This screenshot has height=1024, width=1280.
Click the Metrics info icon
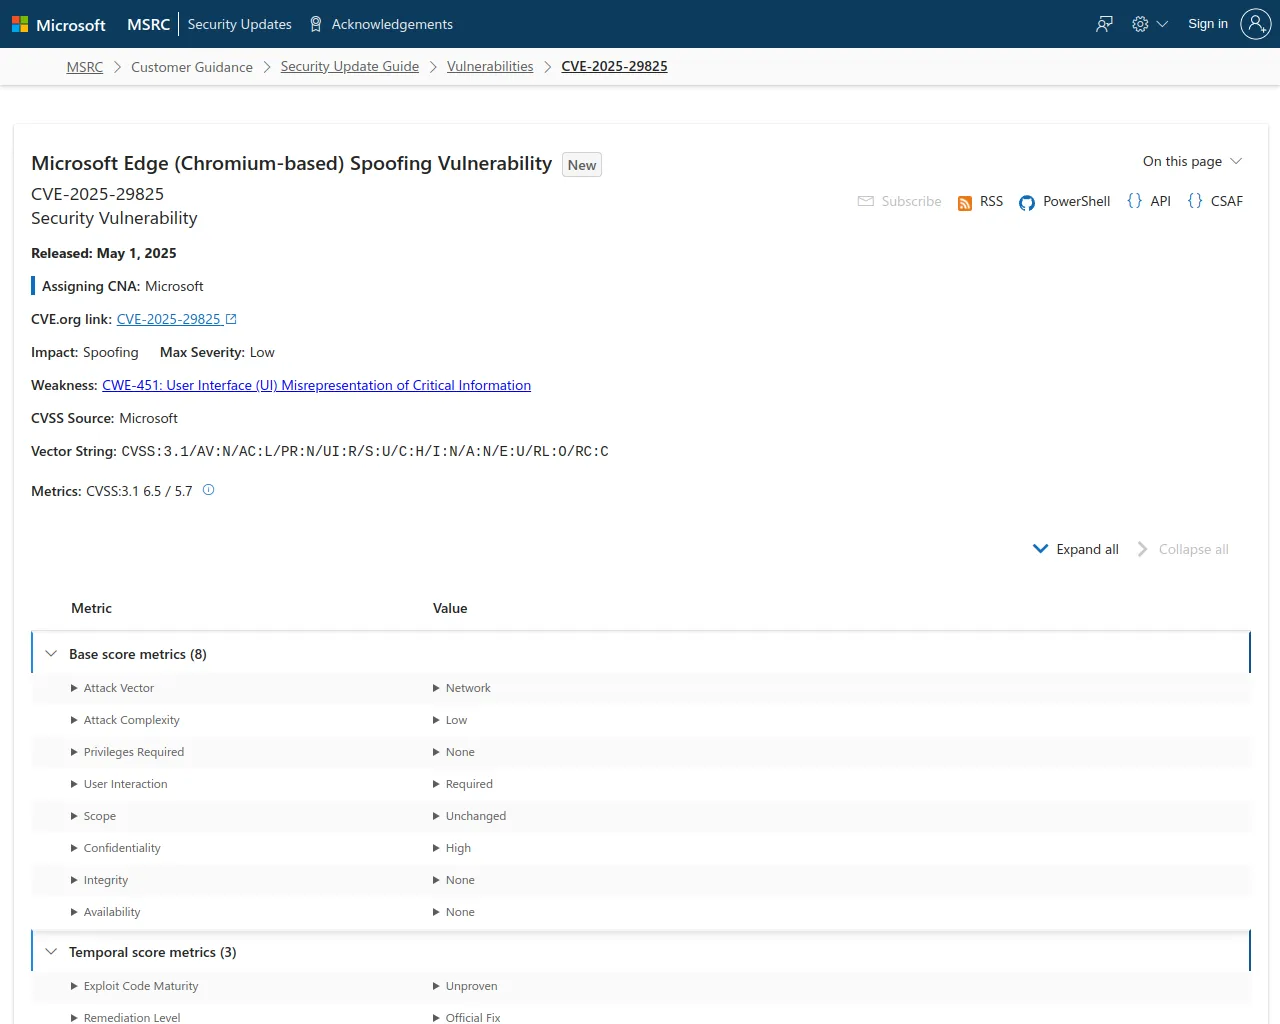pos(209,490)
